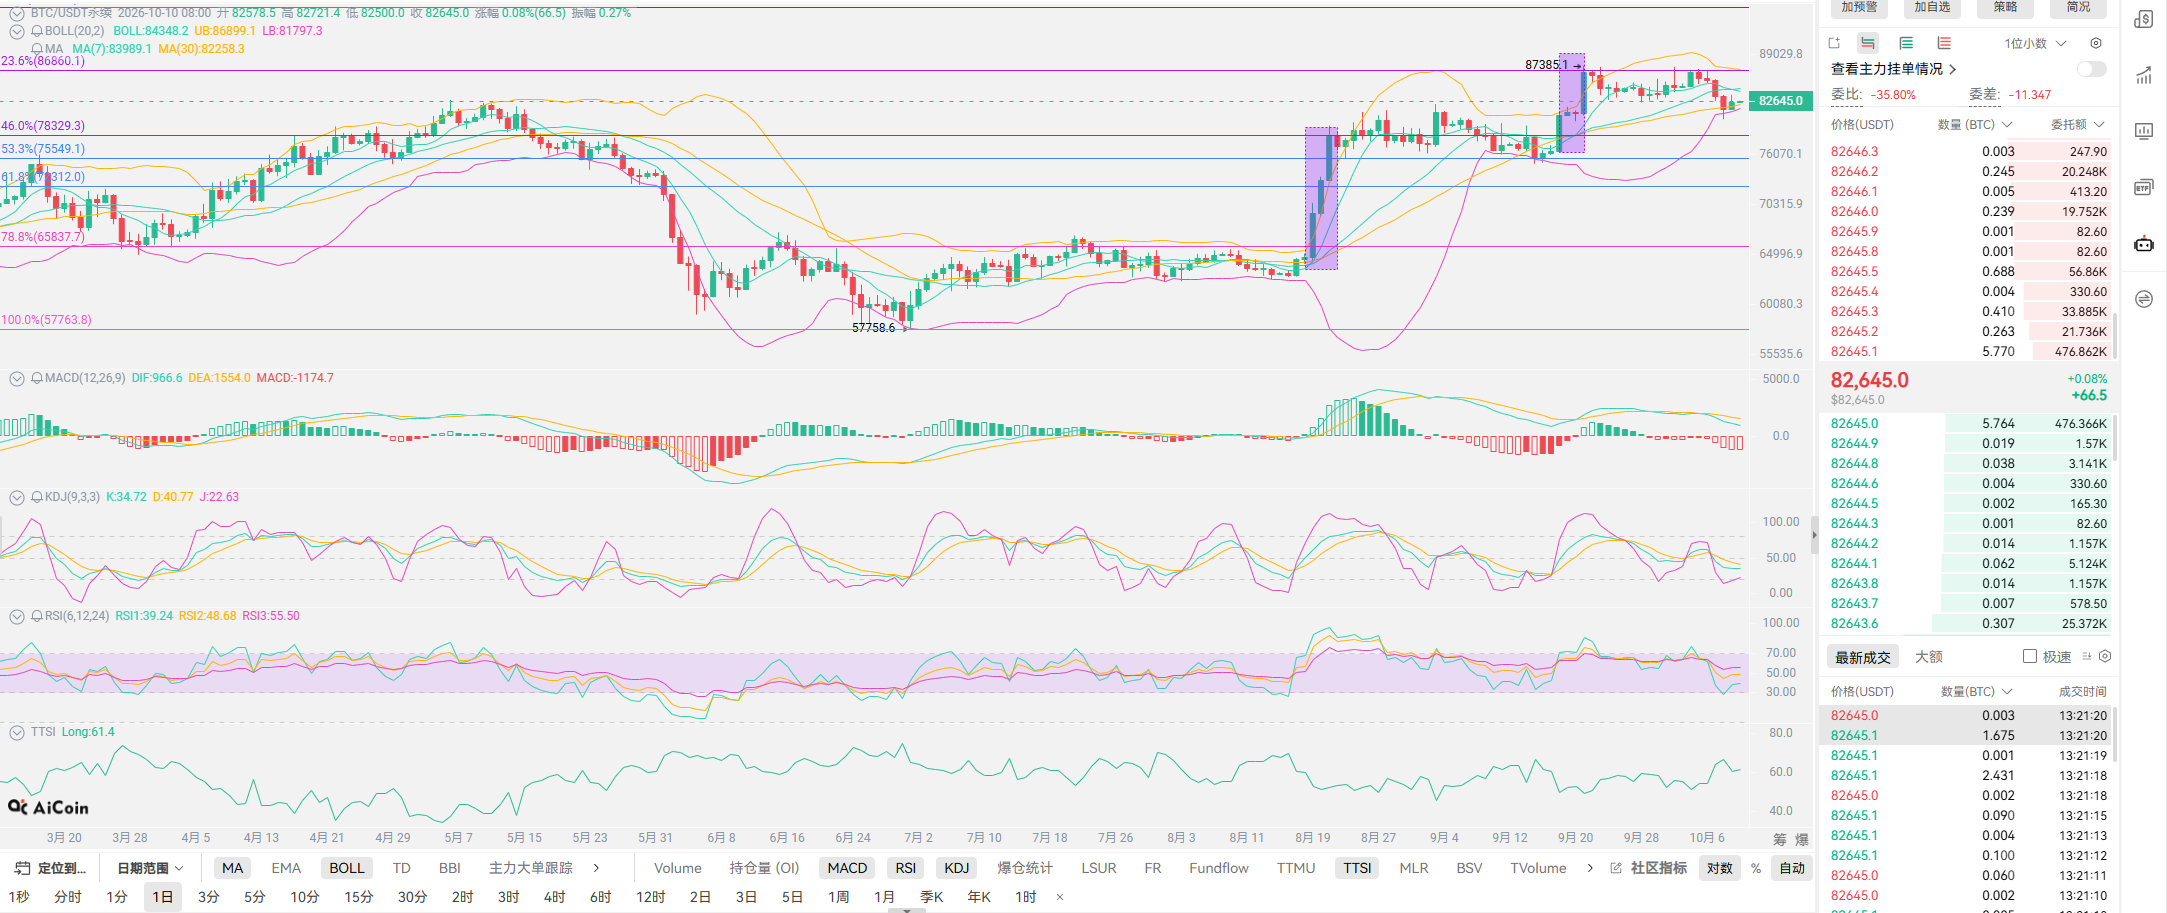Open the BTC card sidebar icon
The width and height of the screenshot is (2167, 913).
tap(2144, 187)
